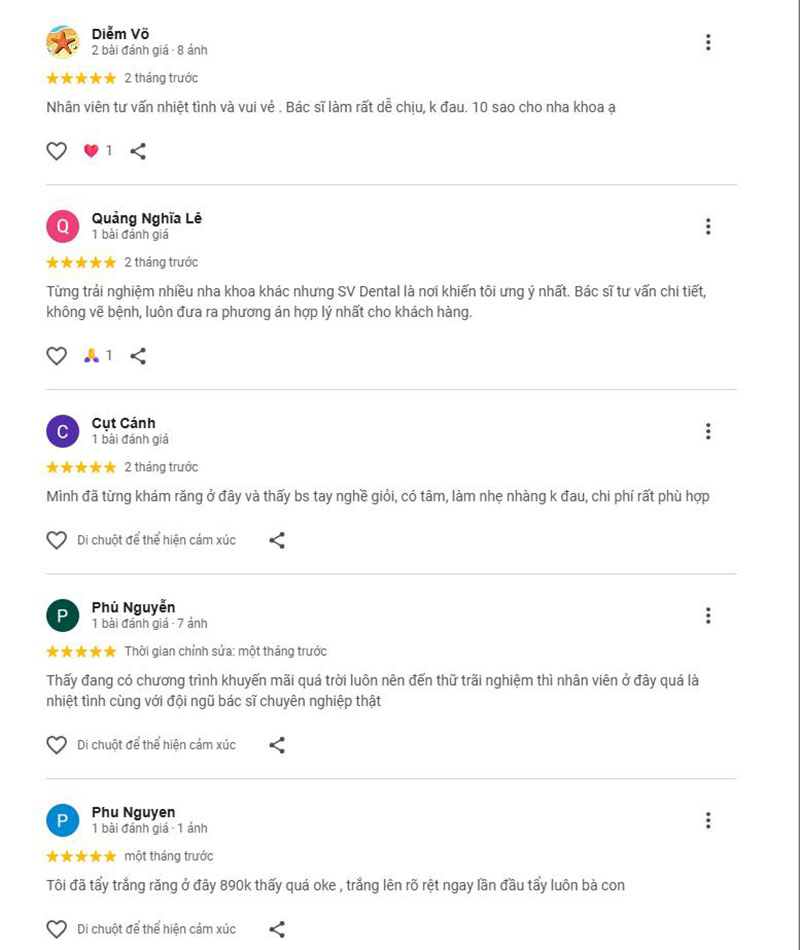Click Quảng Nghĩa Lê's pink Q avatar
The image size is (800, 950).
[63, 227]
